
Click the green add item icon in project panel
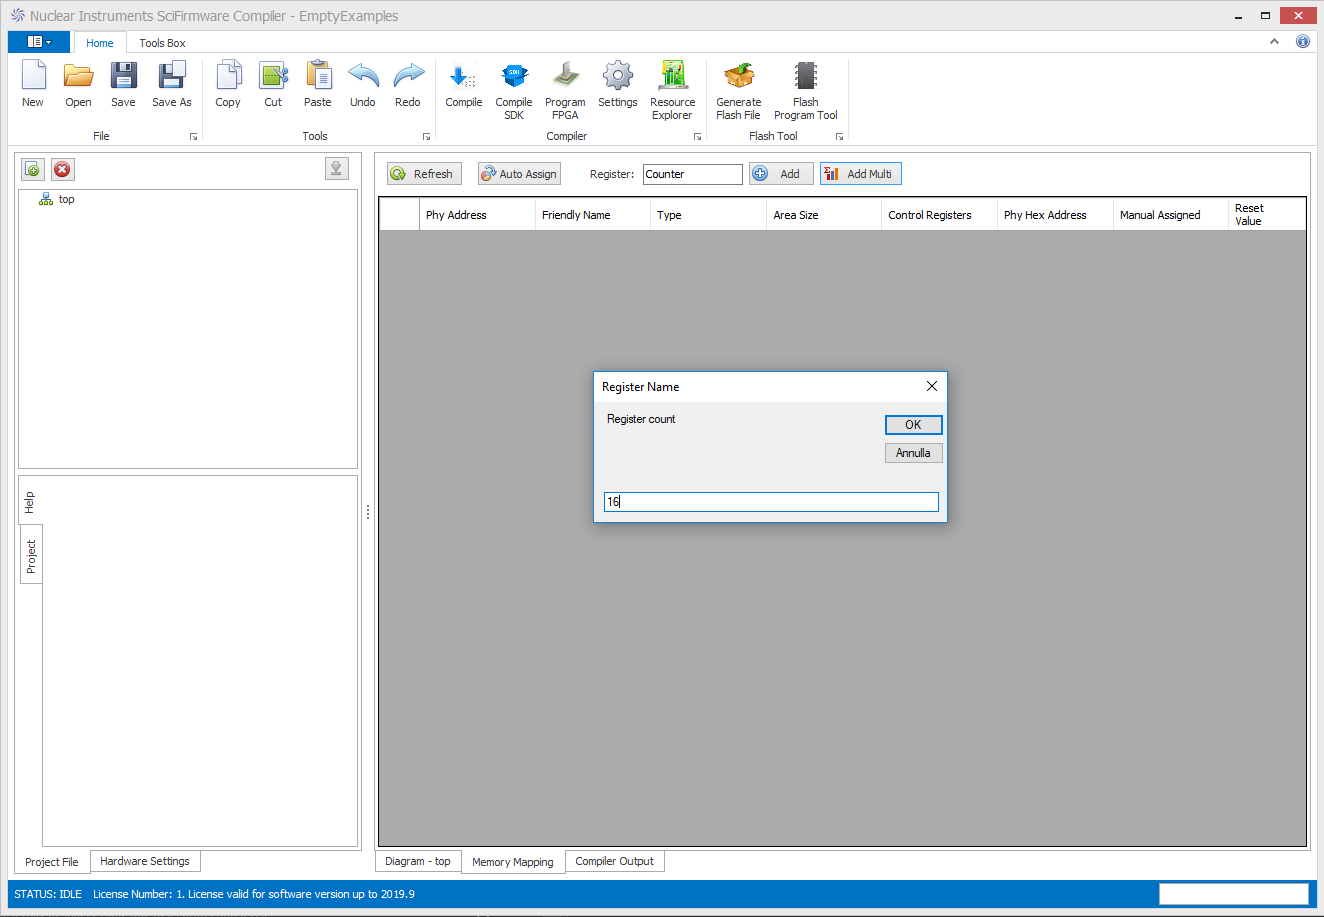coord(33,170)
